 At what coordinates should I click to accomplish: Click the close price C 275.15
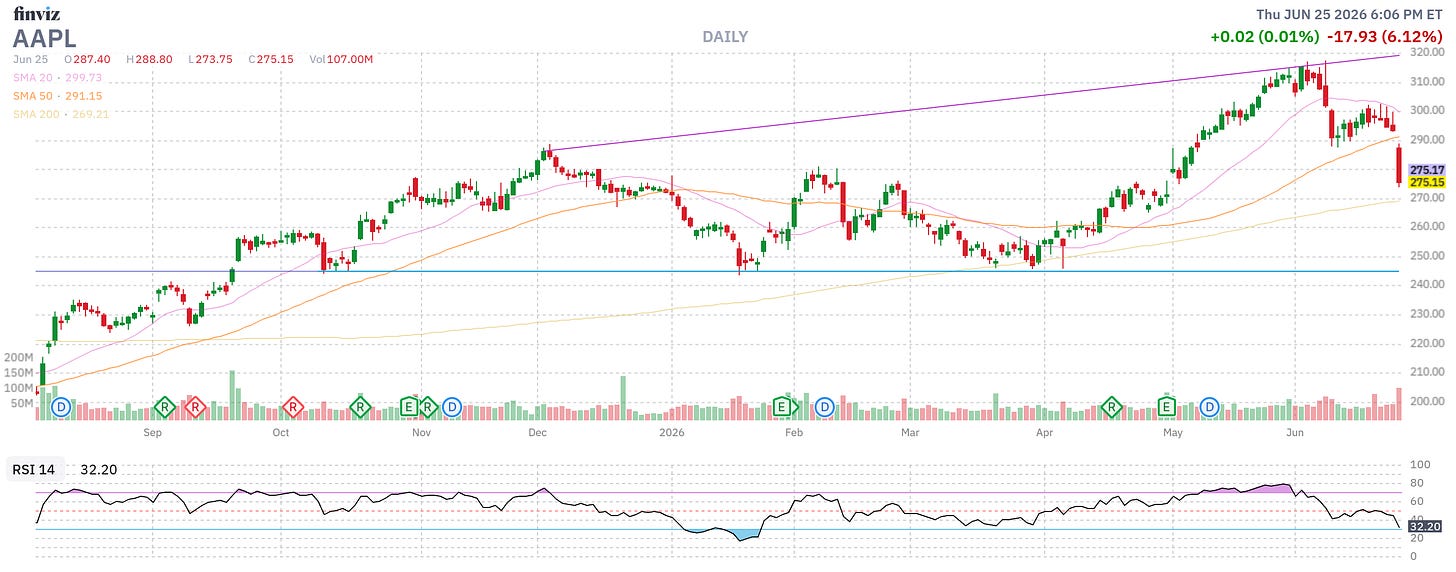(x=271, y=60)
